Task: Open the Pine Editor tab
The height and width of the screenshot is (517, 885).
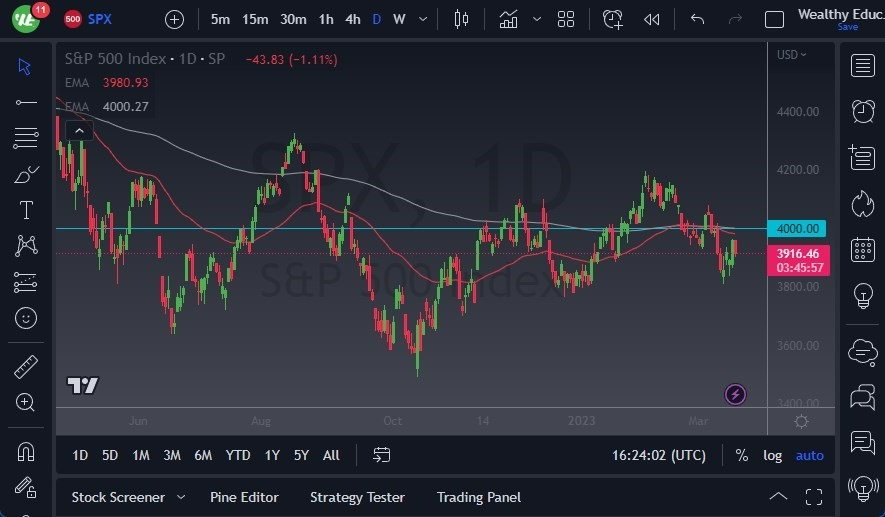Action: tap(244, 497)
